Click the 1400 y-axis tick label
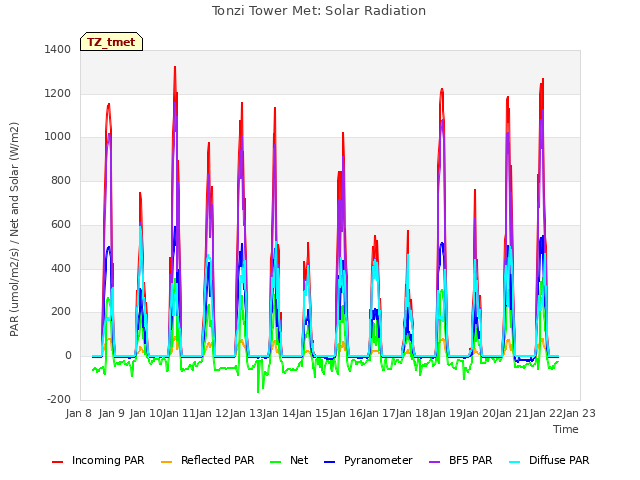The image size is (640, 480). [58, 49]
